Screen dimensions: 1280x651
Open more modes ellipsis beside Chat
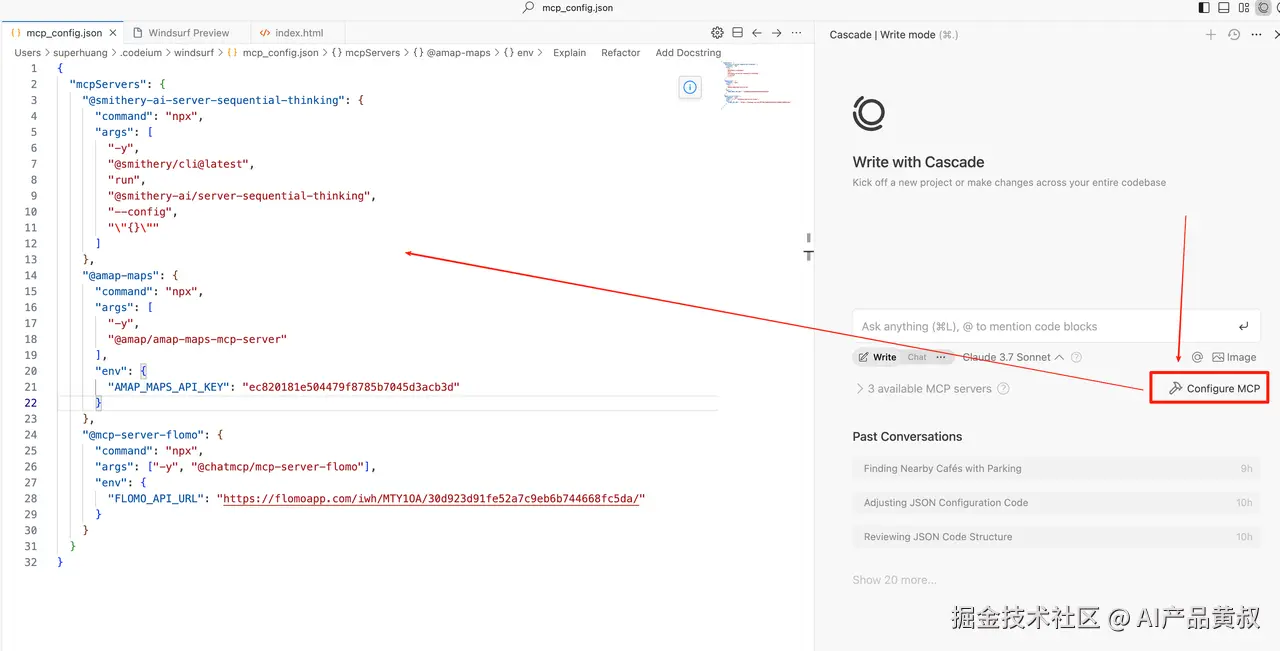point(941,357)
